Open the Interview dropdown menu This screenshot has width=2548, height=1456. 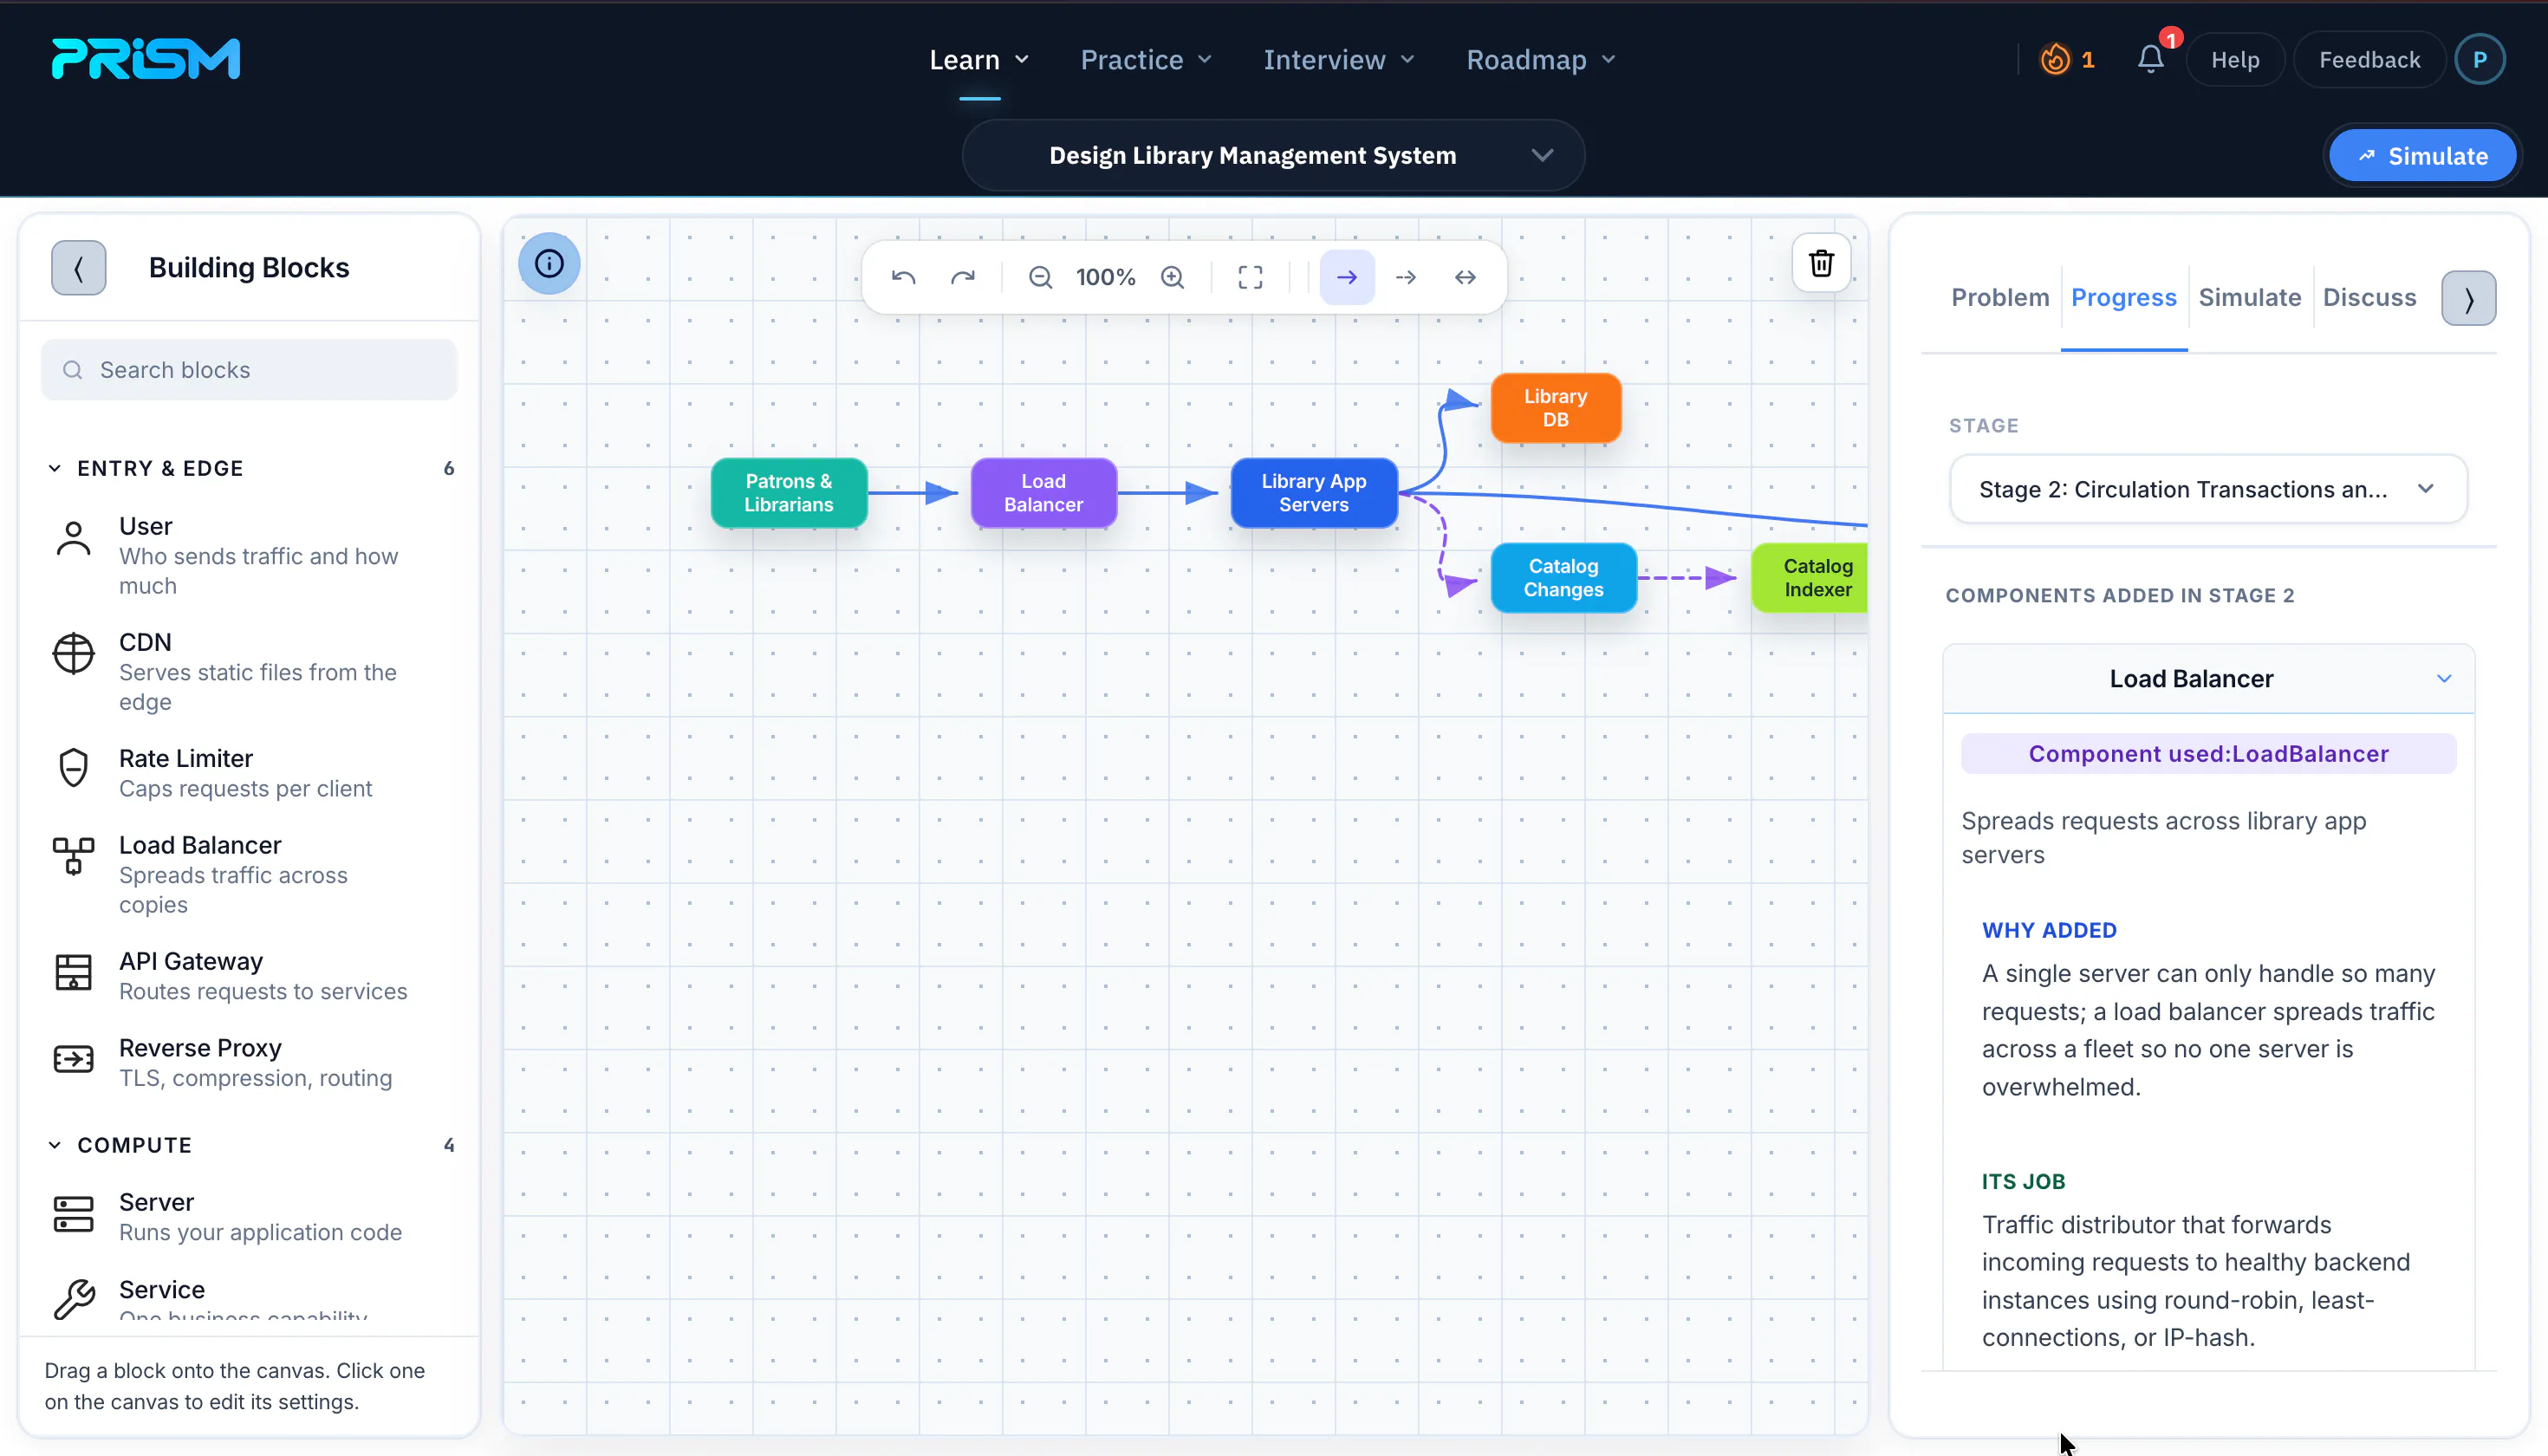click(x=1339, y=59)
